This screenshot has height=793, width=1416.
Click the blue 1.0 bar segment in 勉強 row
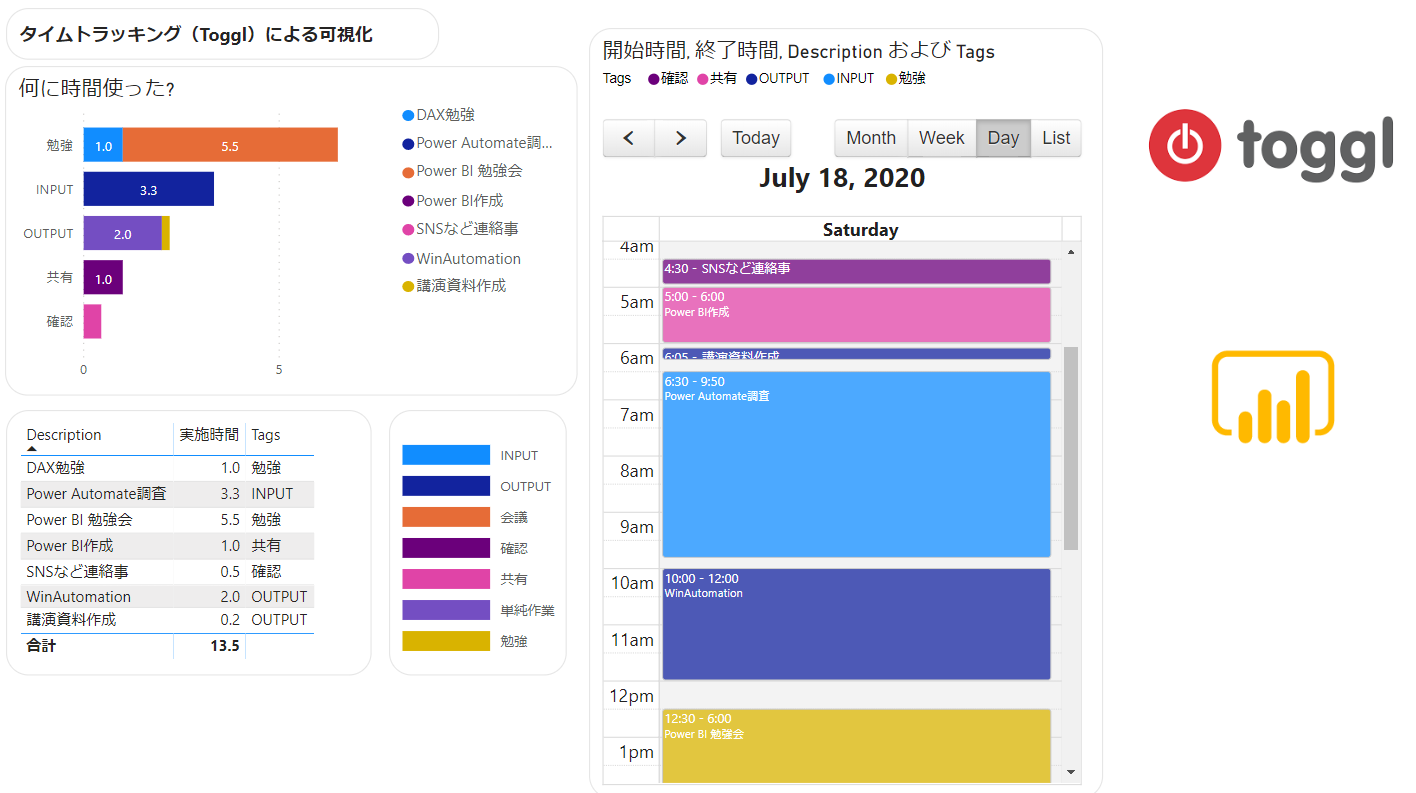tap(103, 145)
